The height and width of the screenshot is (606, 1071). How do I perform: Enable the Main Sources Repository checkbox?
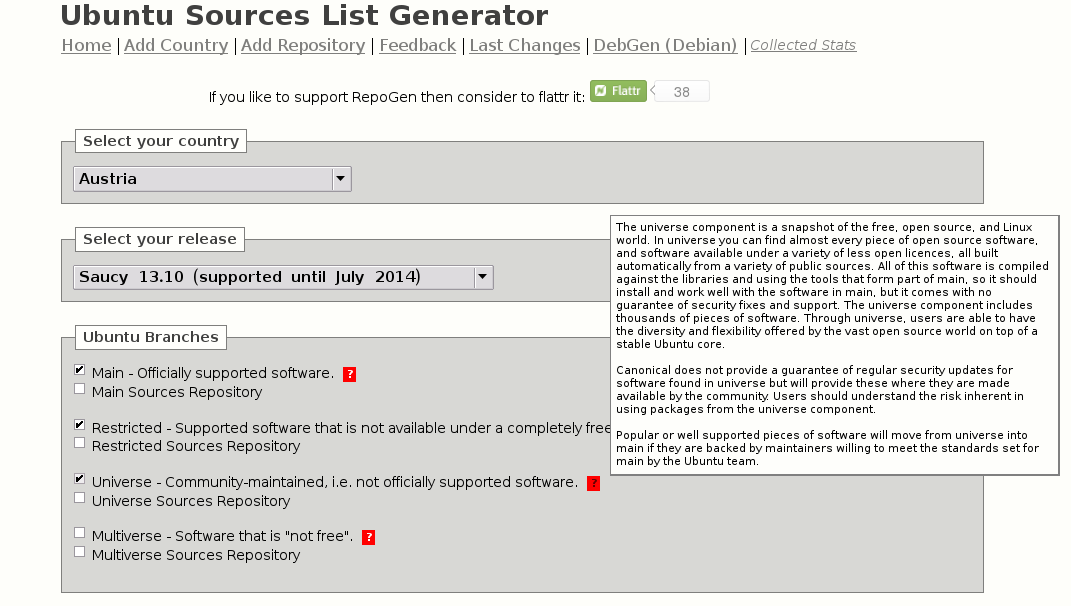click(x=79, y=388)
